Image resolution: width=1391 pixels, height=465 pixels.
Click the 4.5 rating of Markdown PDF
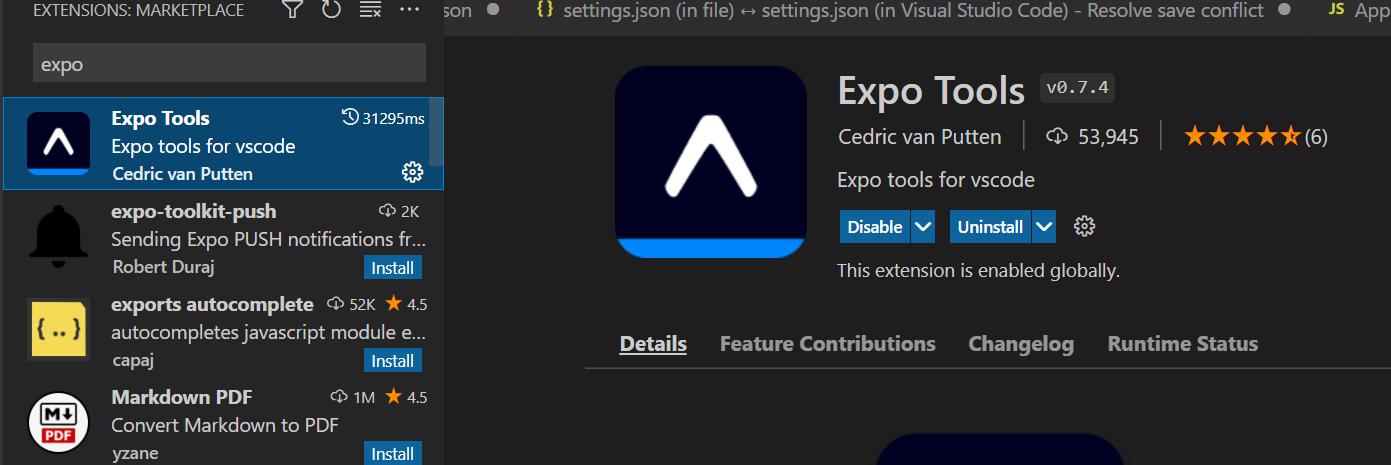407,397
